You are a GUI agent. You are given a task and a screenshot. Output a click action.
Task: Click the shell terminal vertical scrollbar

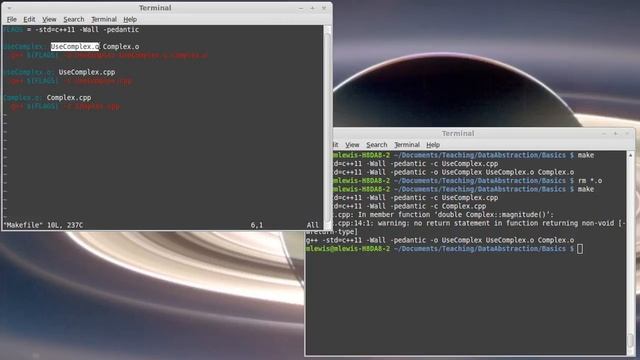pos(630,252)
